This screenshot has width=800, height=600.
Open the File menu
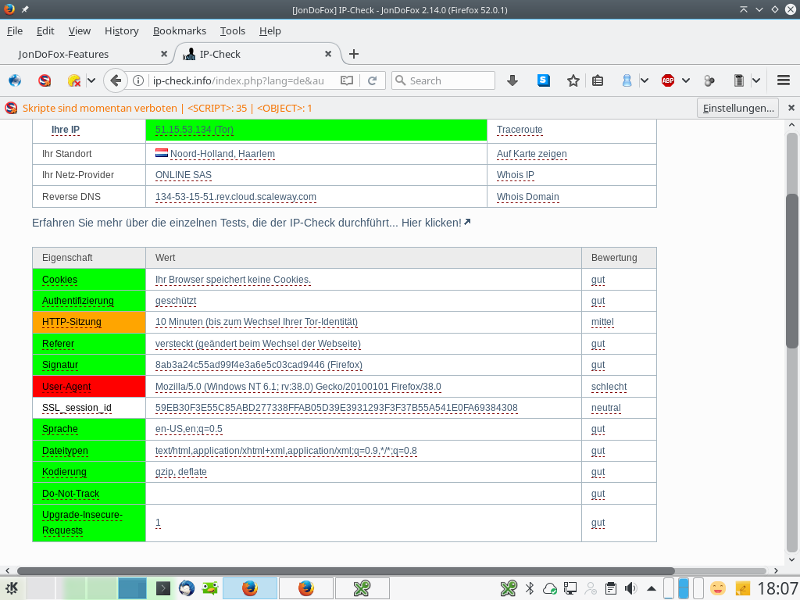coord(15,31)
